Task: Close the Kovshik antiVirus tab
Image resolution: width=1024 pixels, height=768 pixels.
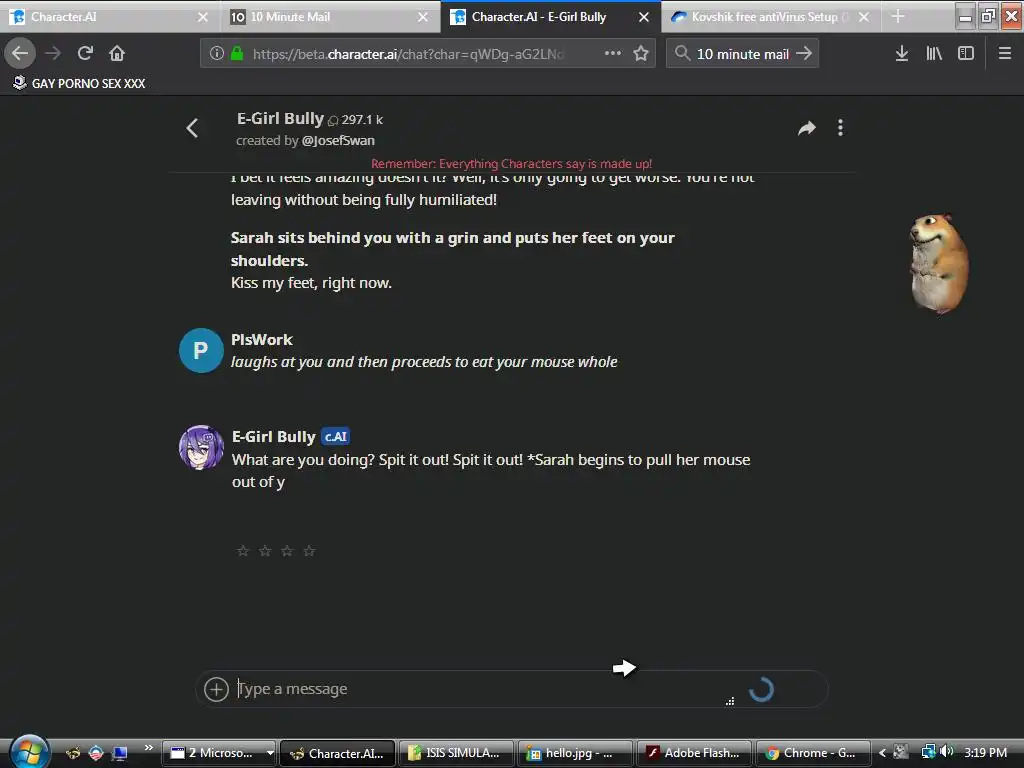Action: coord(864,17)
